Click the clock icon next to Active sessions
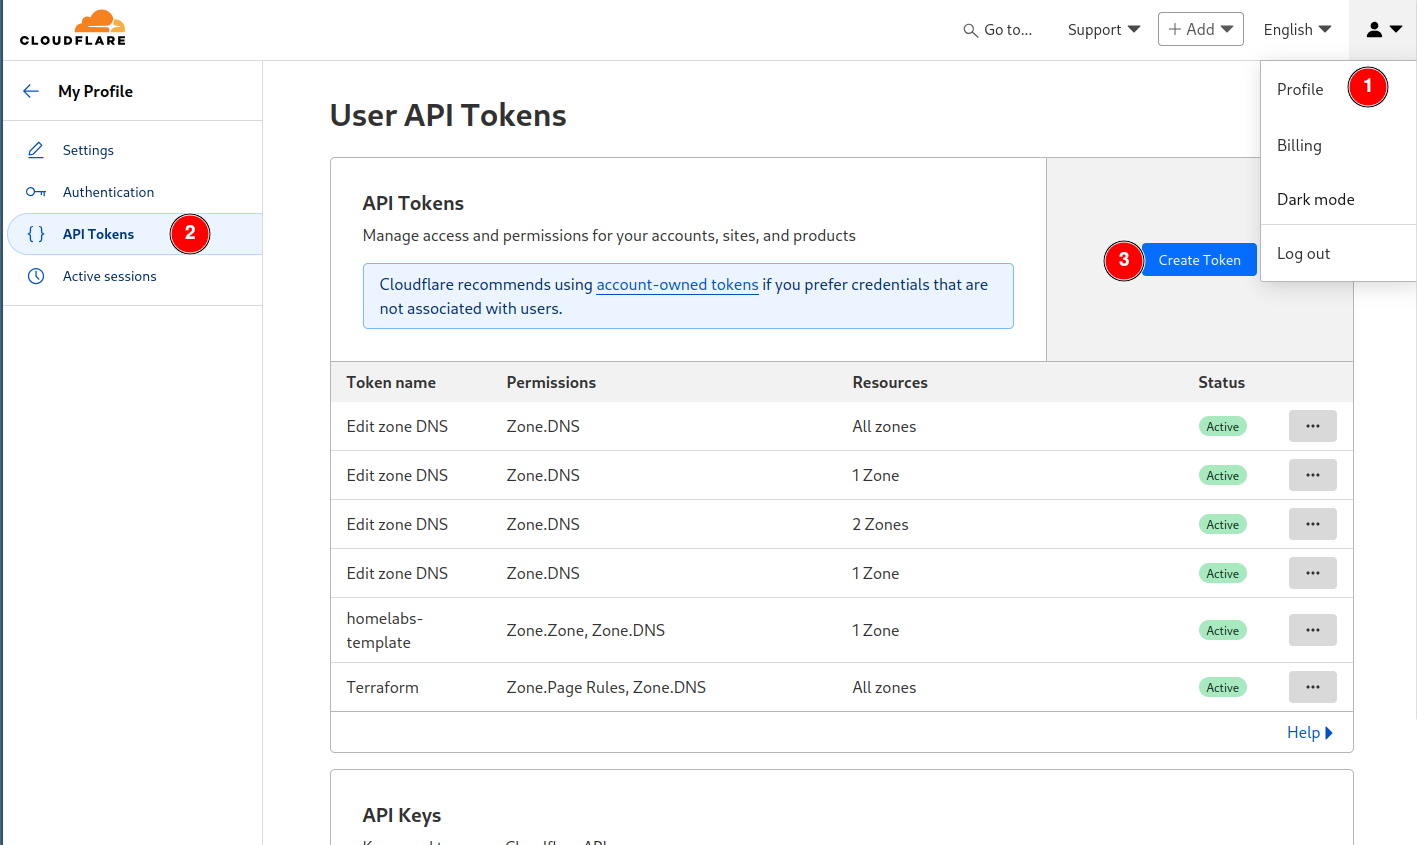The height and width of the screenshot is (845, 1417). tap(36, 276)
